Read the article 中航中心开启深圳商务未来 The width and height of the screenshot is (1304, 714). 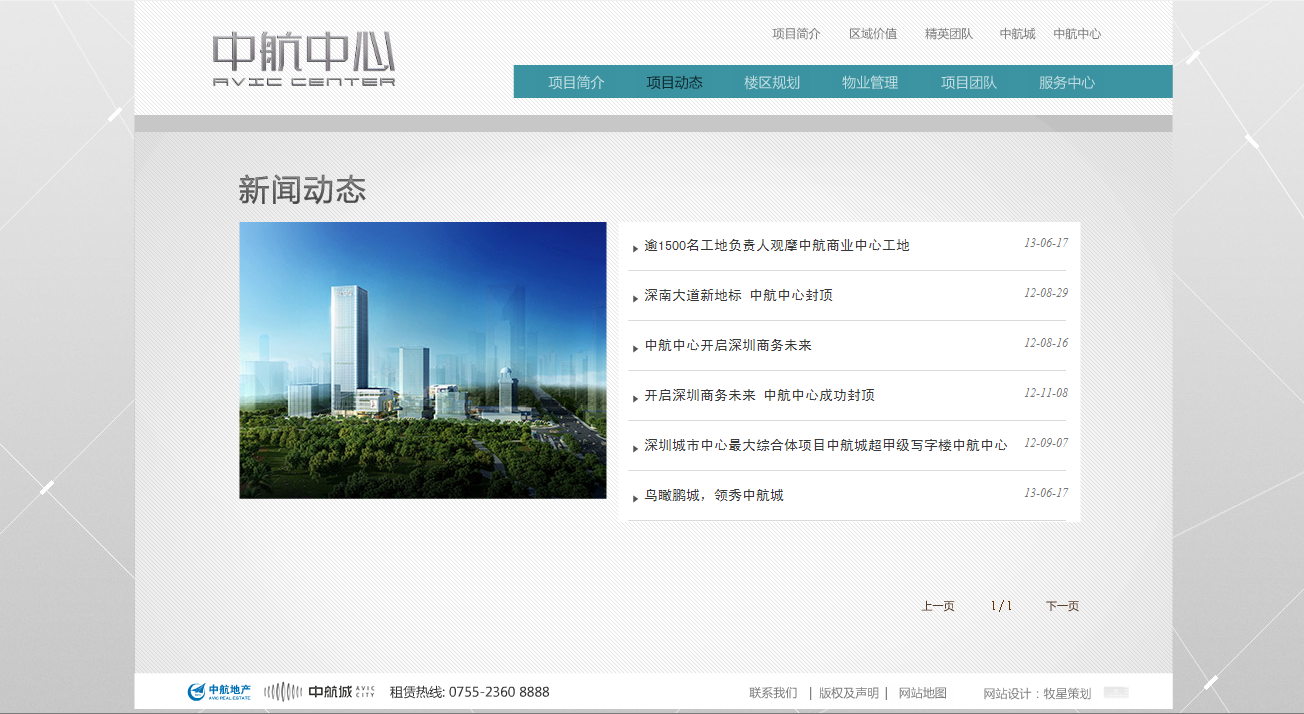pyautogui.click(x=728, y=345)
